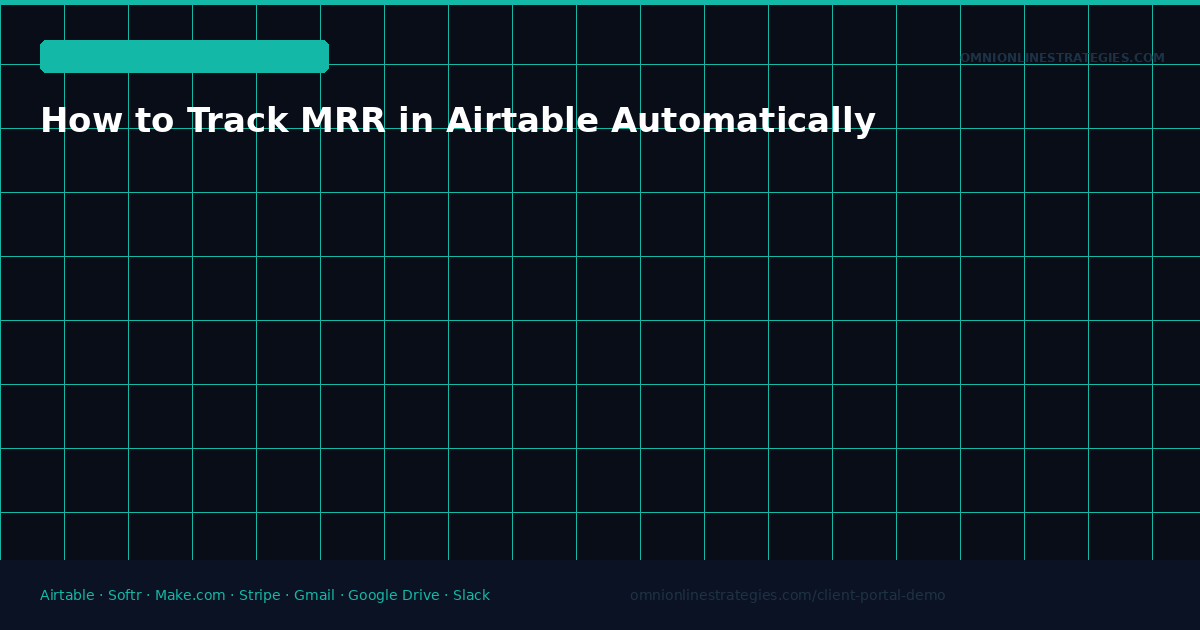Click the OMNIONLINESTRATEGIES.COM text in header
Image resolution: width=1200 pixels, height=630 pixels.
click(1062, 59)
